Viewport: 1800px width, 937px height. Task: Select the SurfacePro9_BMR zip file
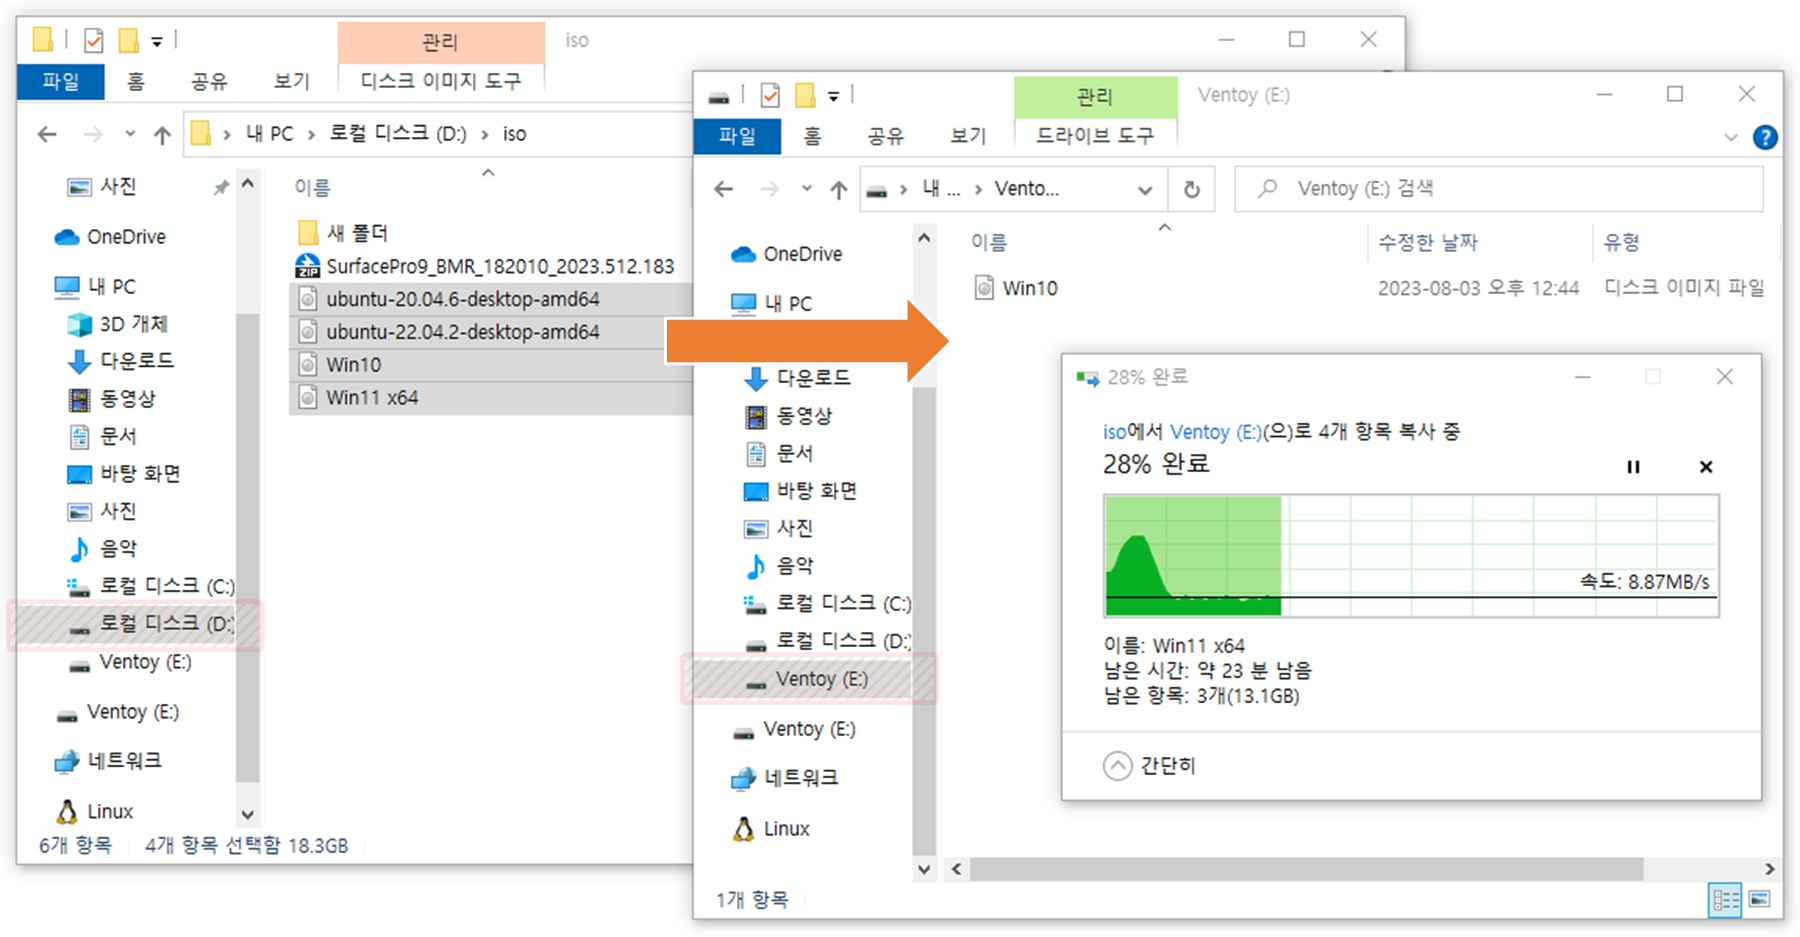coord(485,266)
